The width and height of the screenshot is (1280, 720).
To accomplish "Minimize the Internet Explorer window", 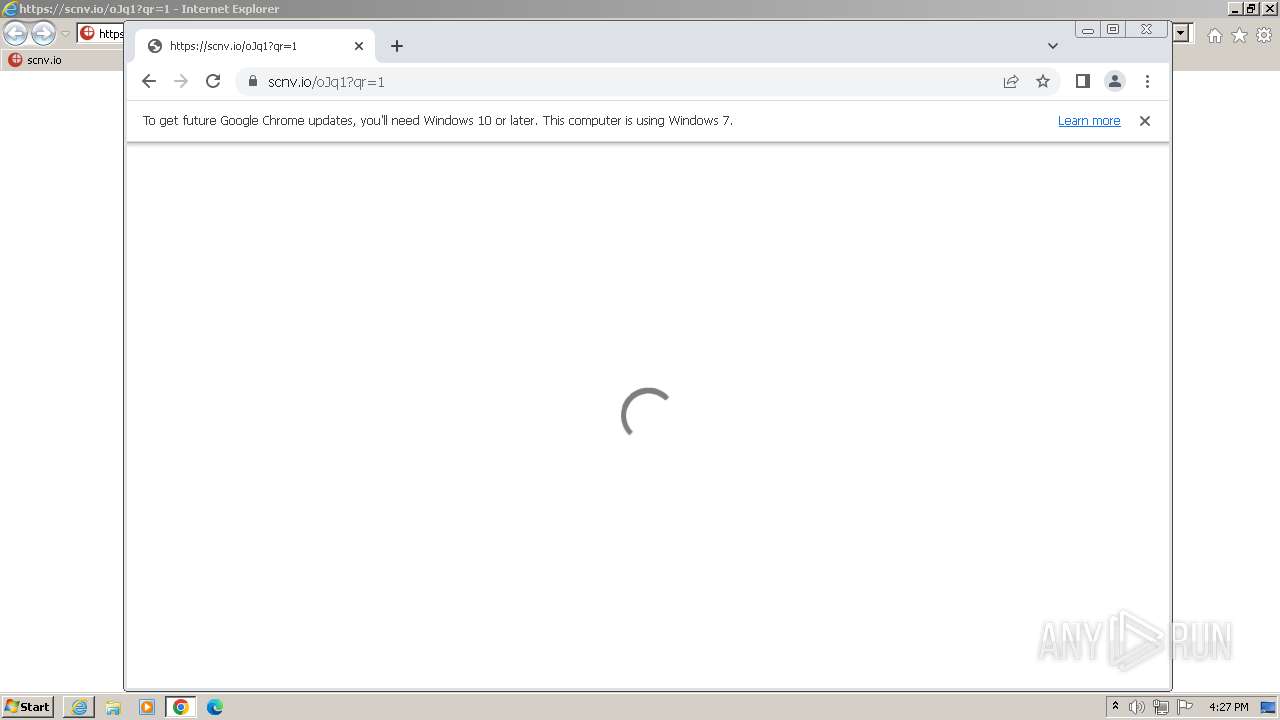I will click(x=1235, y=8).
